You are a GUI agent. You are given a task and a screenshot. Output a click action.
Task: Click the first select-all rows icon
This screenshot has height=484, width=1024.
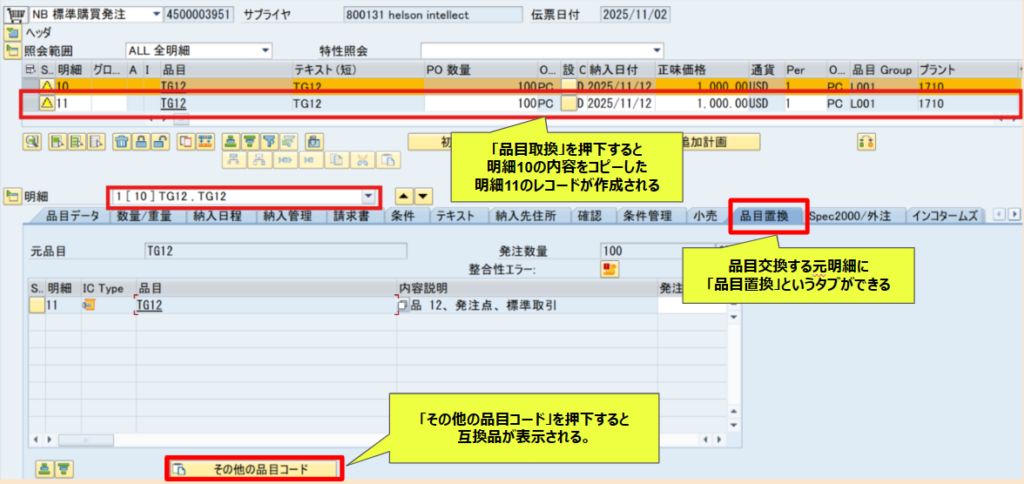pos(57,142)
